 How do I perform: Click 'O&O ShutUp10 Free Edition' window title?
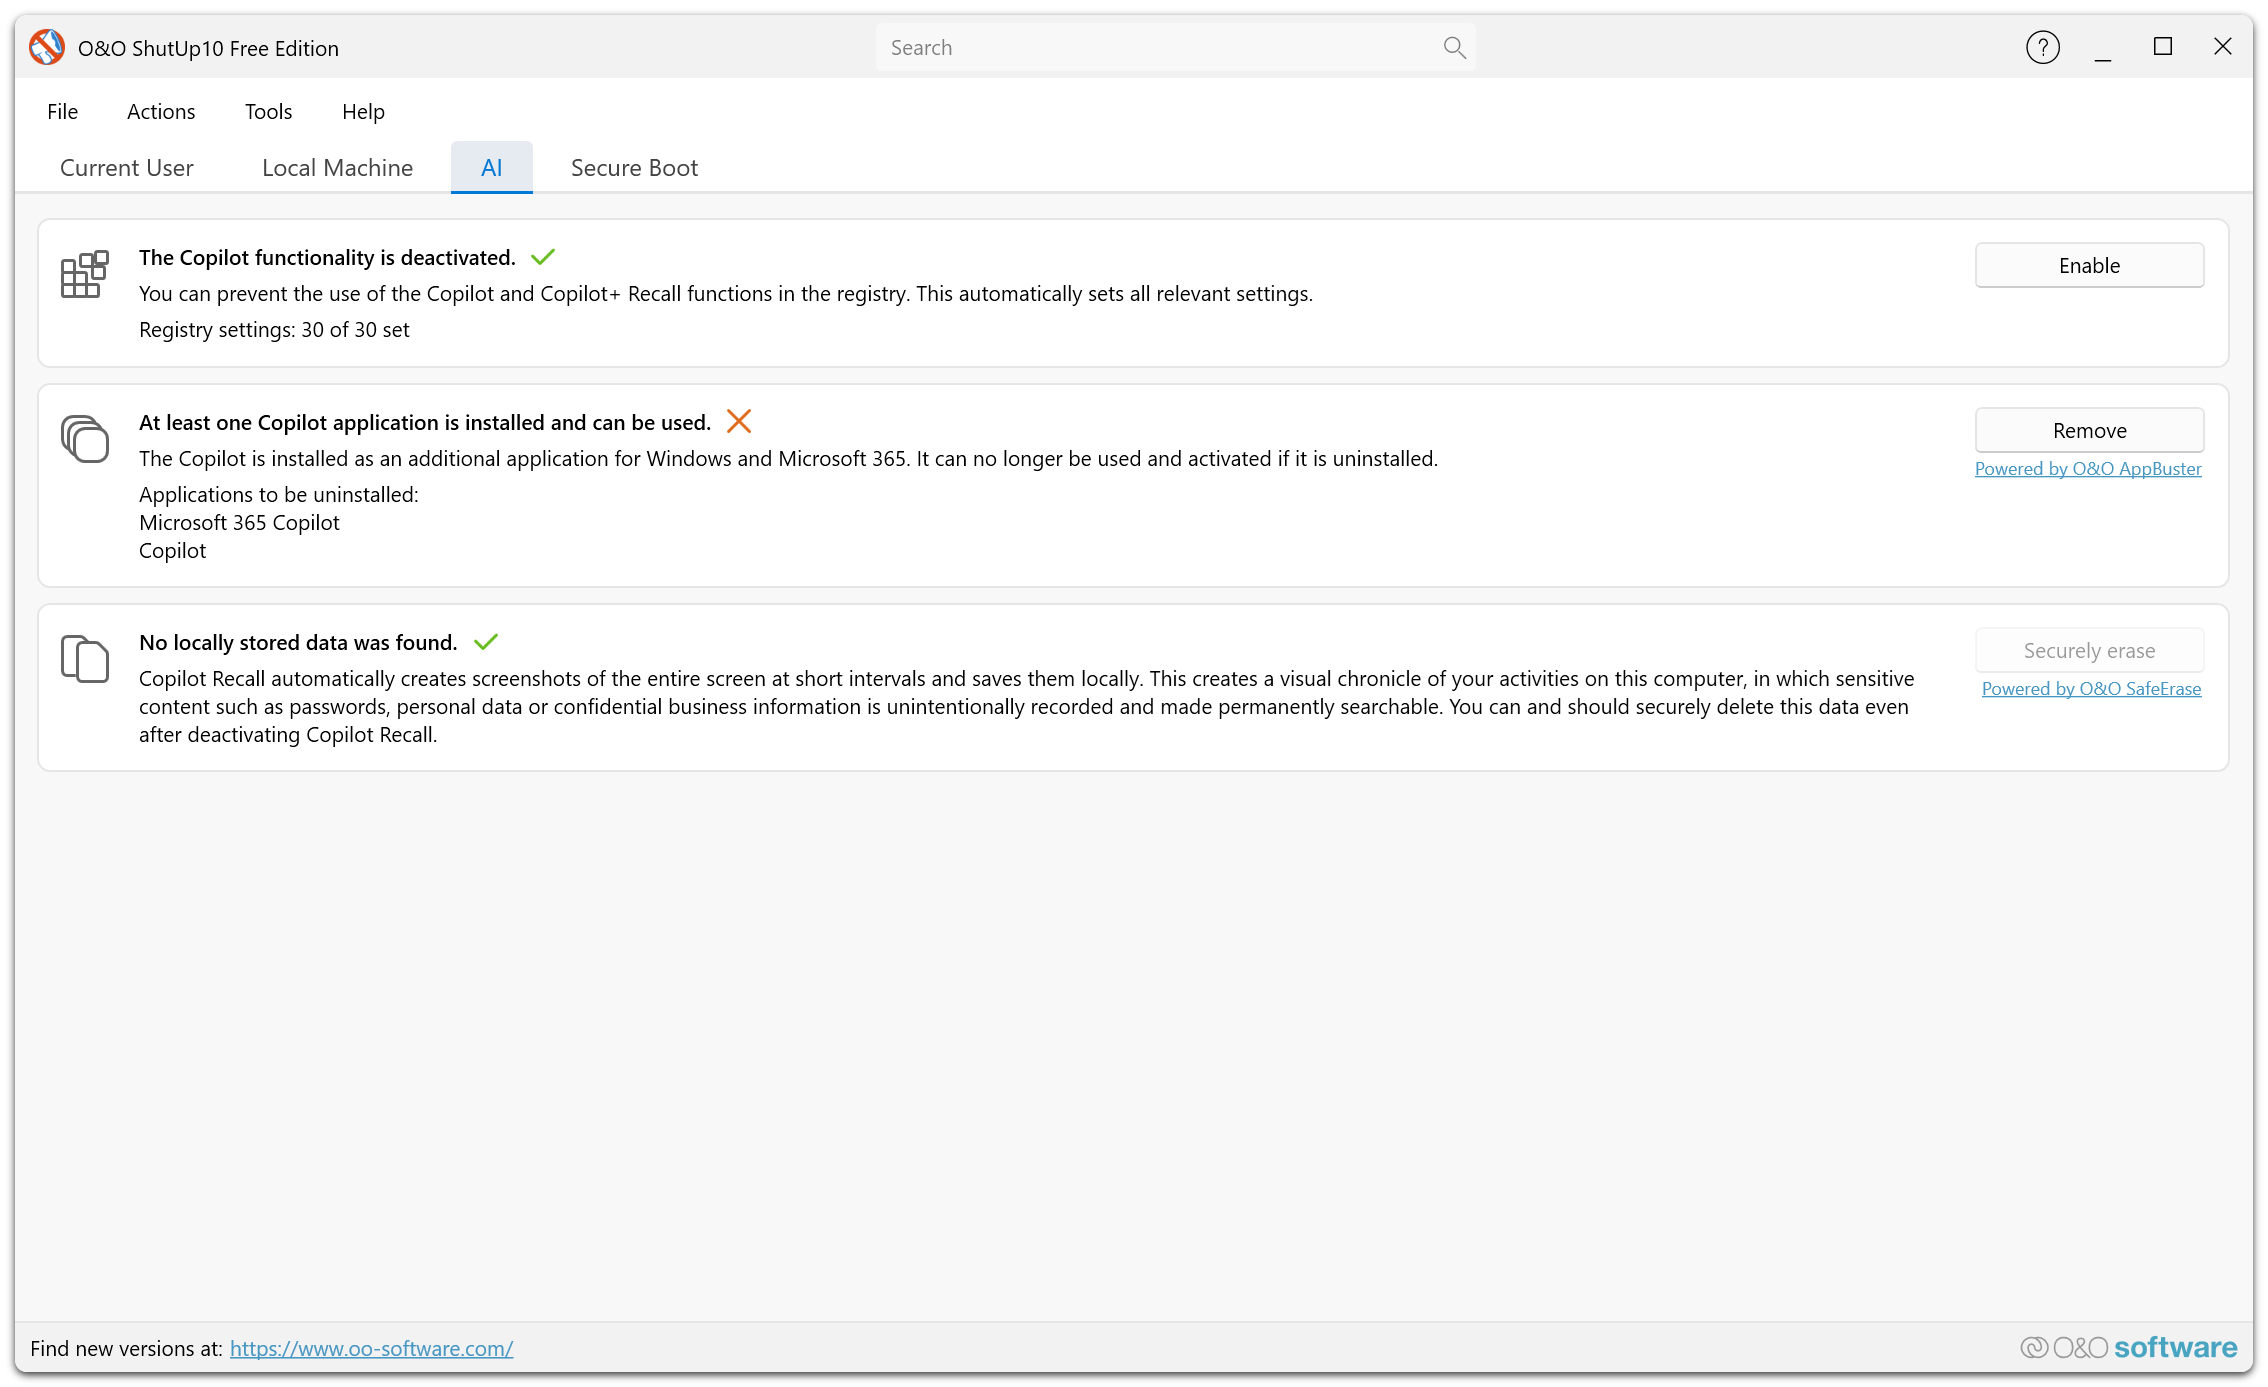click(208, 48)
